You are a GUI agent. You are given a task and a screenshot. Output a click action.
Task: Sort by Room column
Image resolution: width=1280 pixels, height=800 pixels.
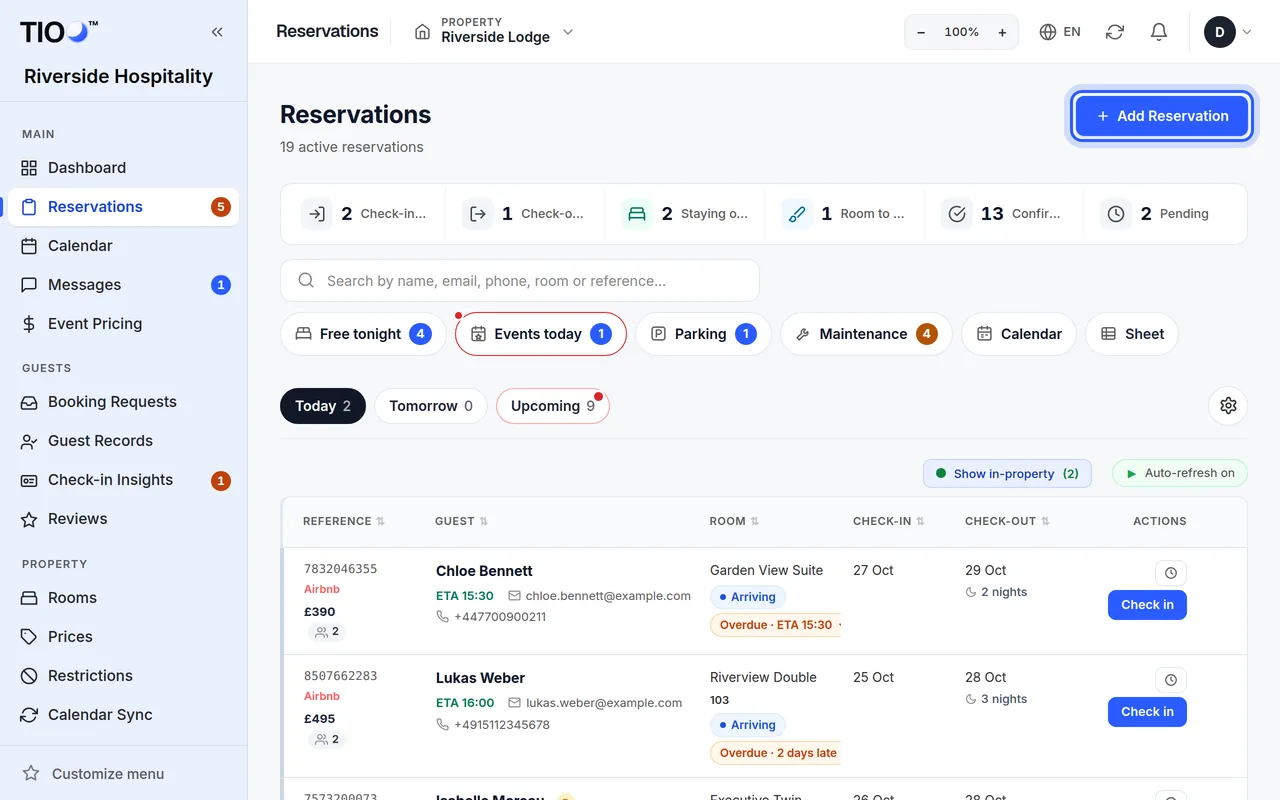coord(735,521)
